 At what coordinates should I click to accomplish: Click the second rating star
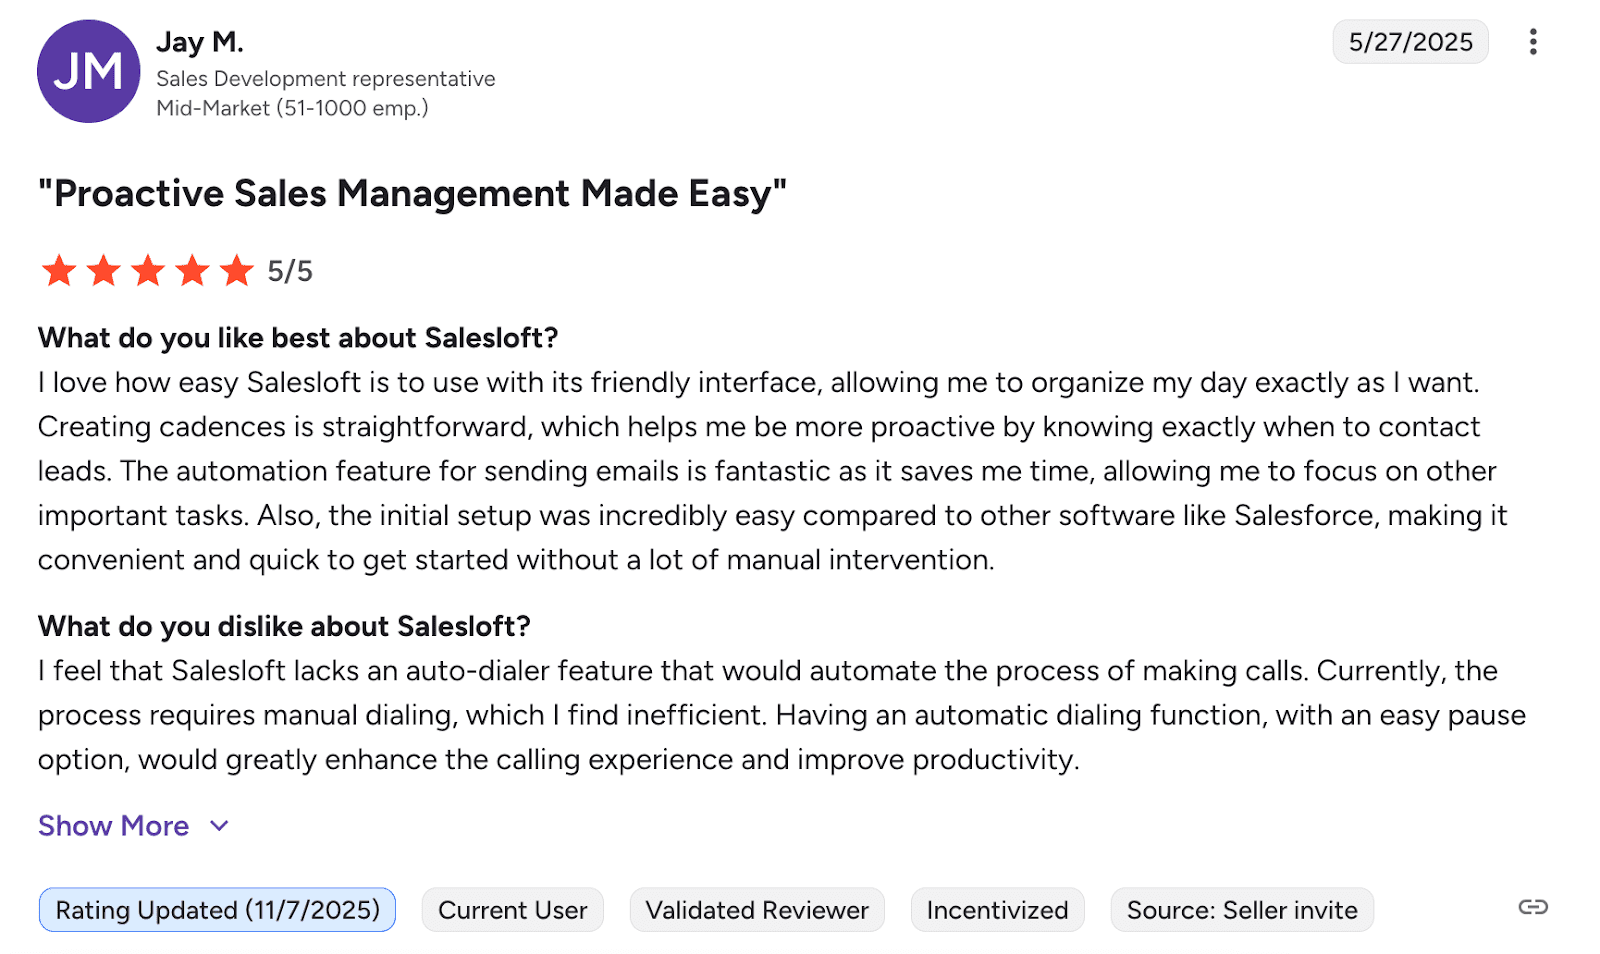tap(104, 270)
